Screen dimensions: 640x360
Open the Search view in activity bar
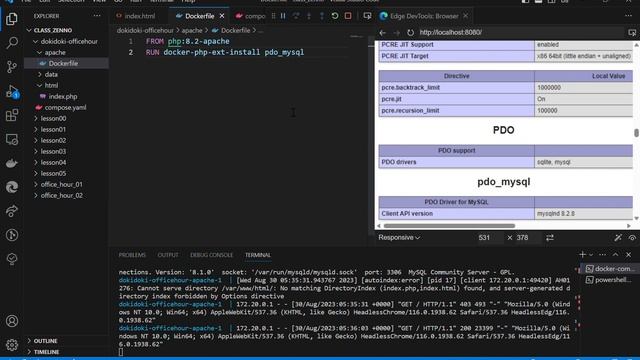pos(12,42)
